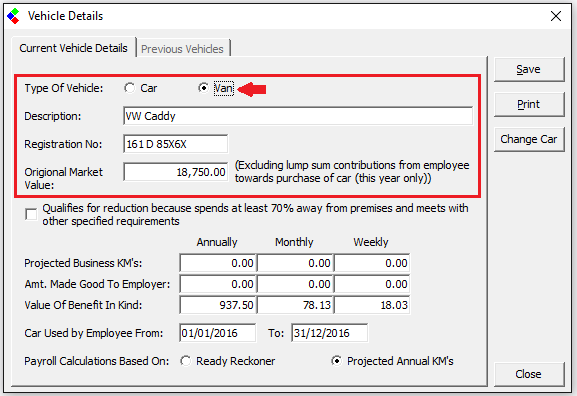Click the Monthly column heading
The height and width of the screenshot is (396, 577).
point(294,242)
